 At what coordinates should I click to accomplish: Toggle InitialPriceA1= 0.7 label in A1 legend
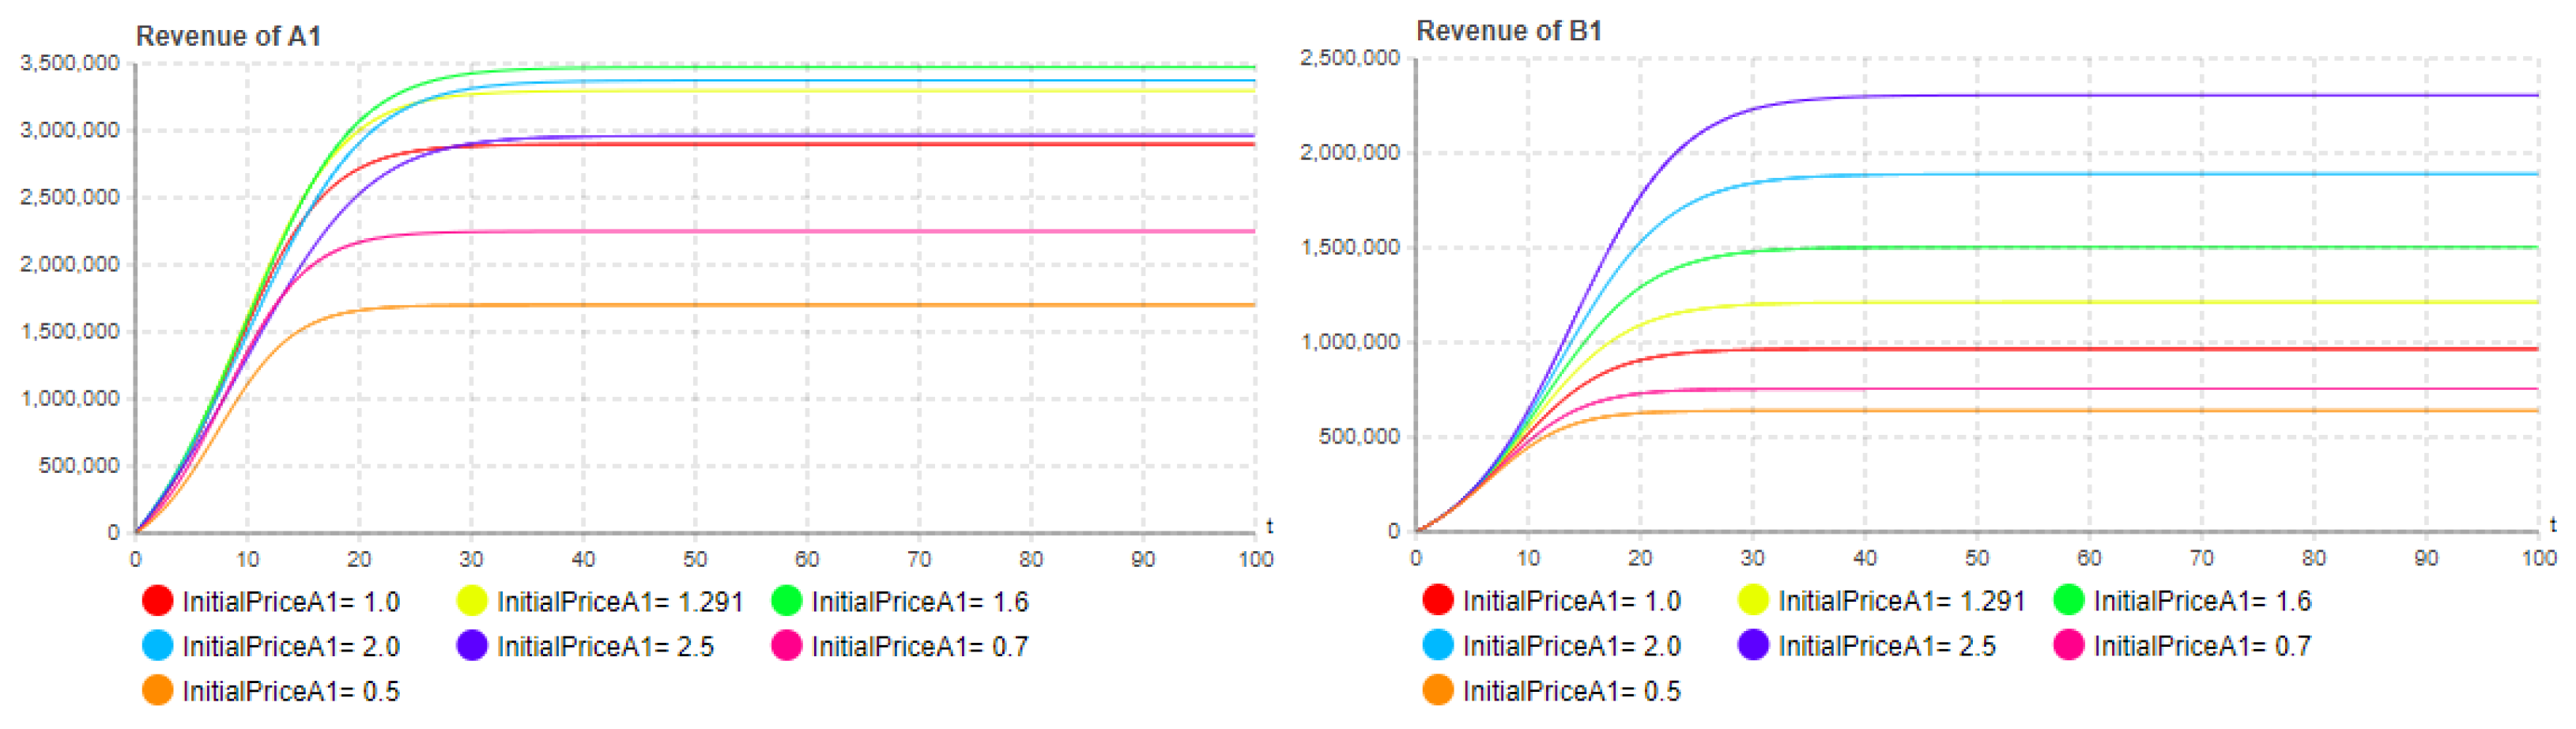[x=919, y=646]
